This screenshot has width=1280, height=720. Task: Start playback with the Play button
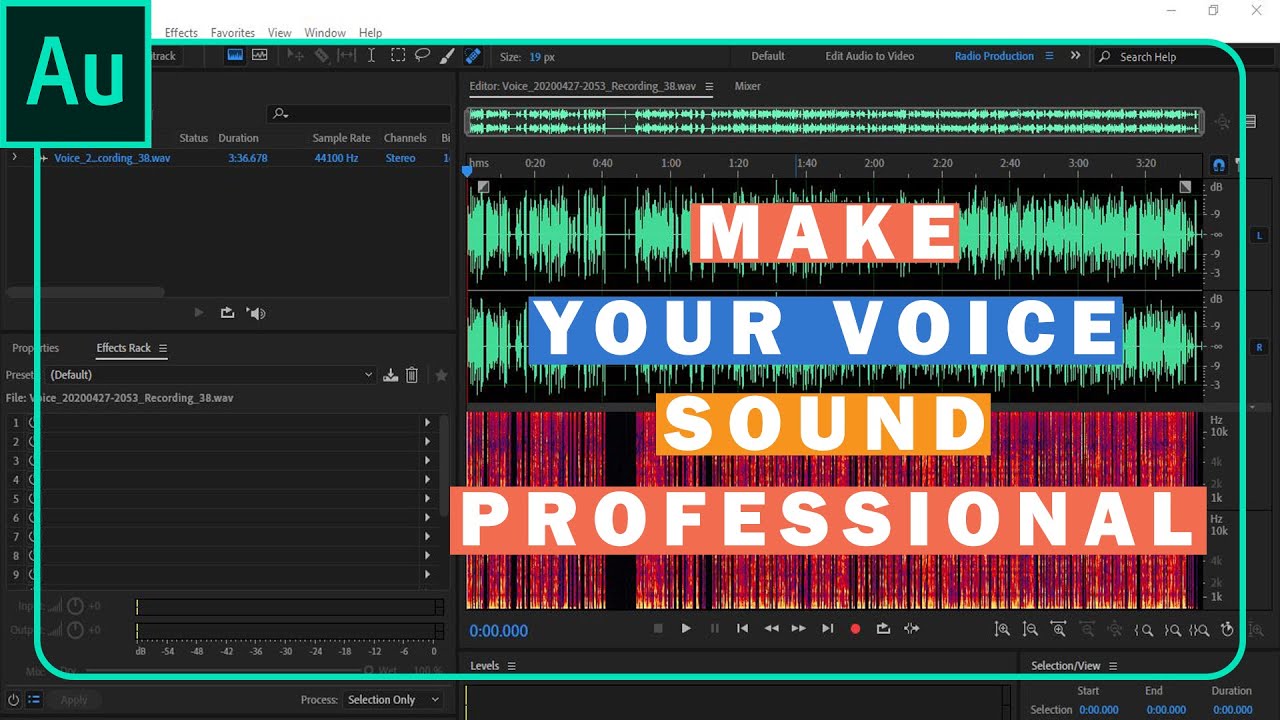(686, 628)
